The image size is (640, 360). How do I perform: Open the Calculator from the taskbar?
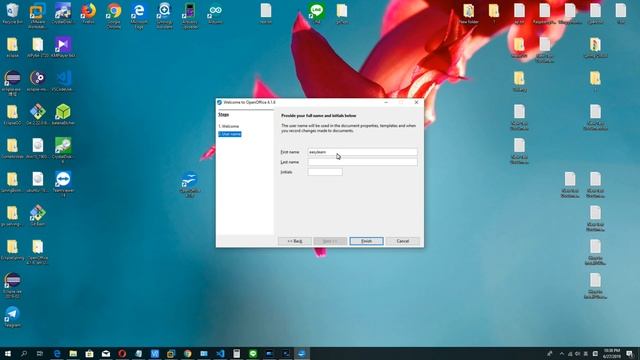[236, 353]
